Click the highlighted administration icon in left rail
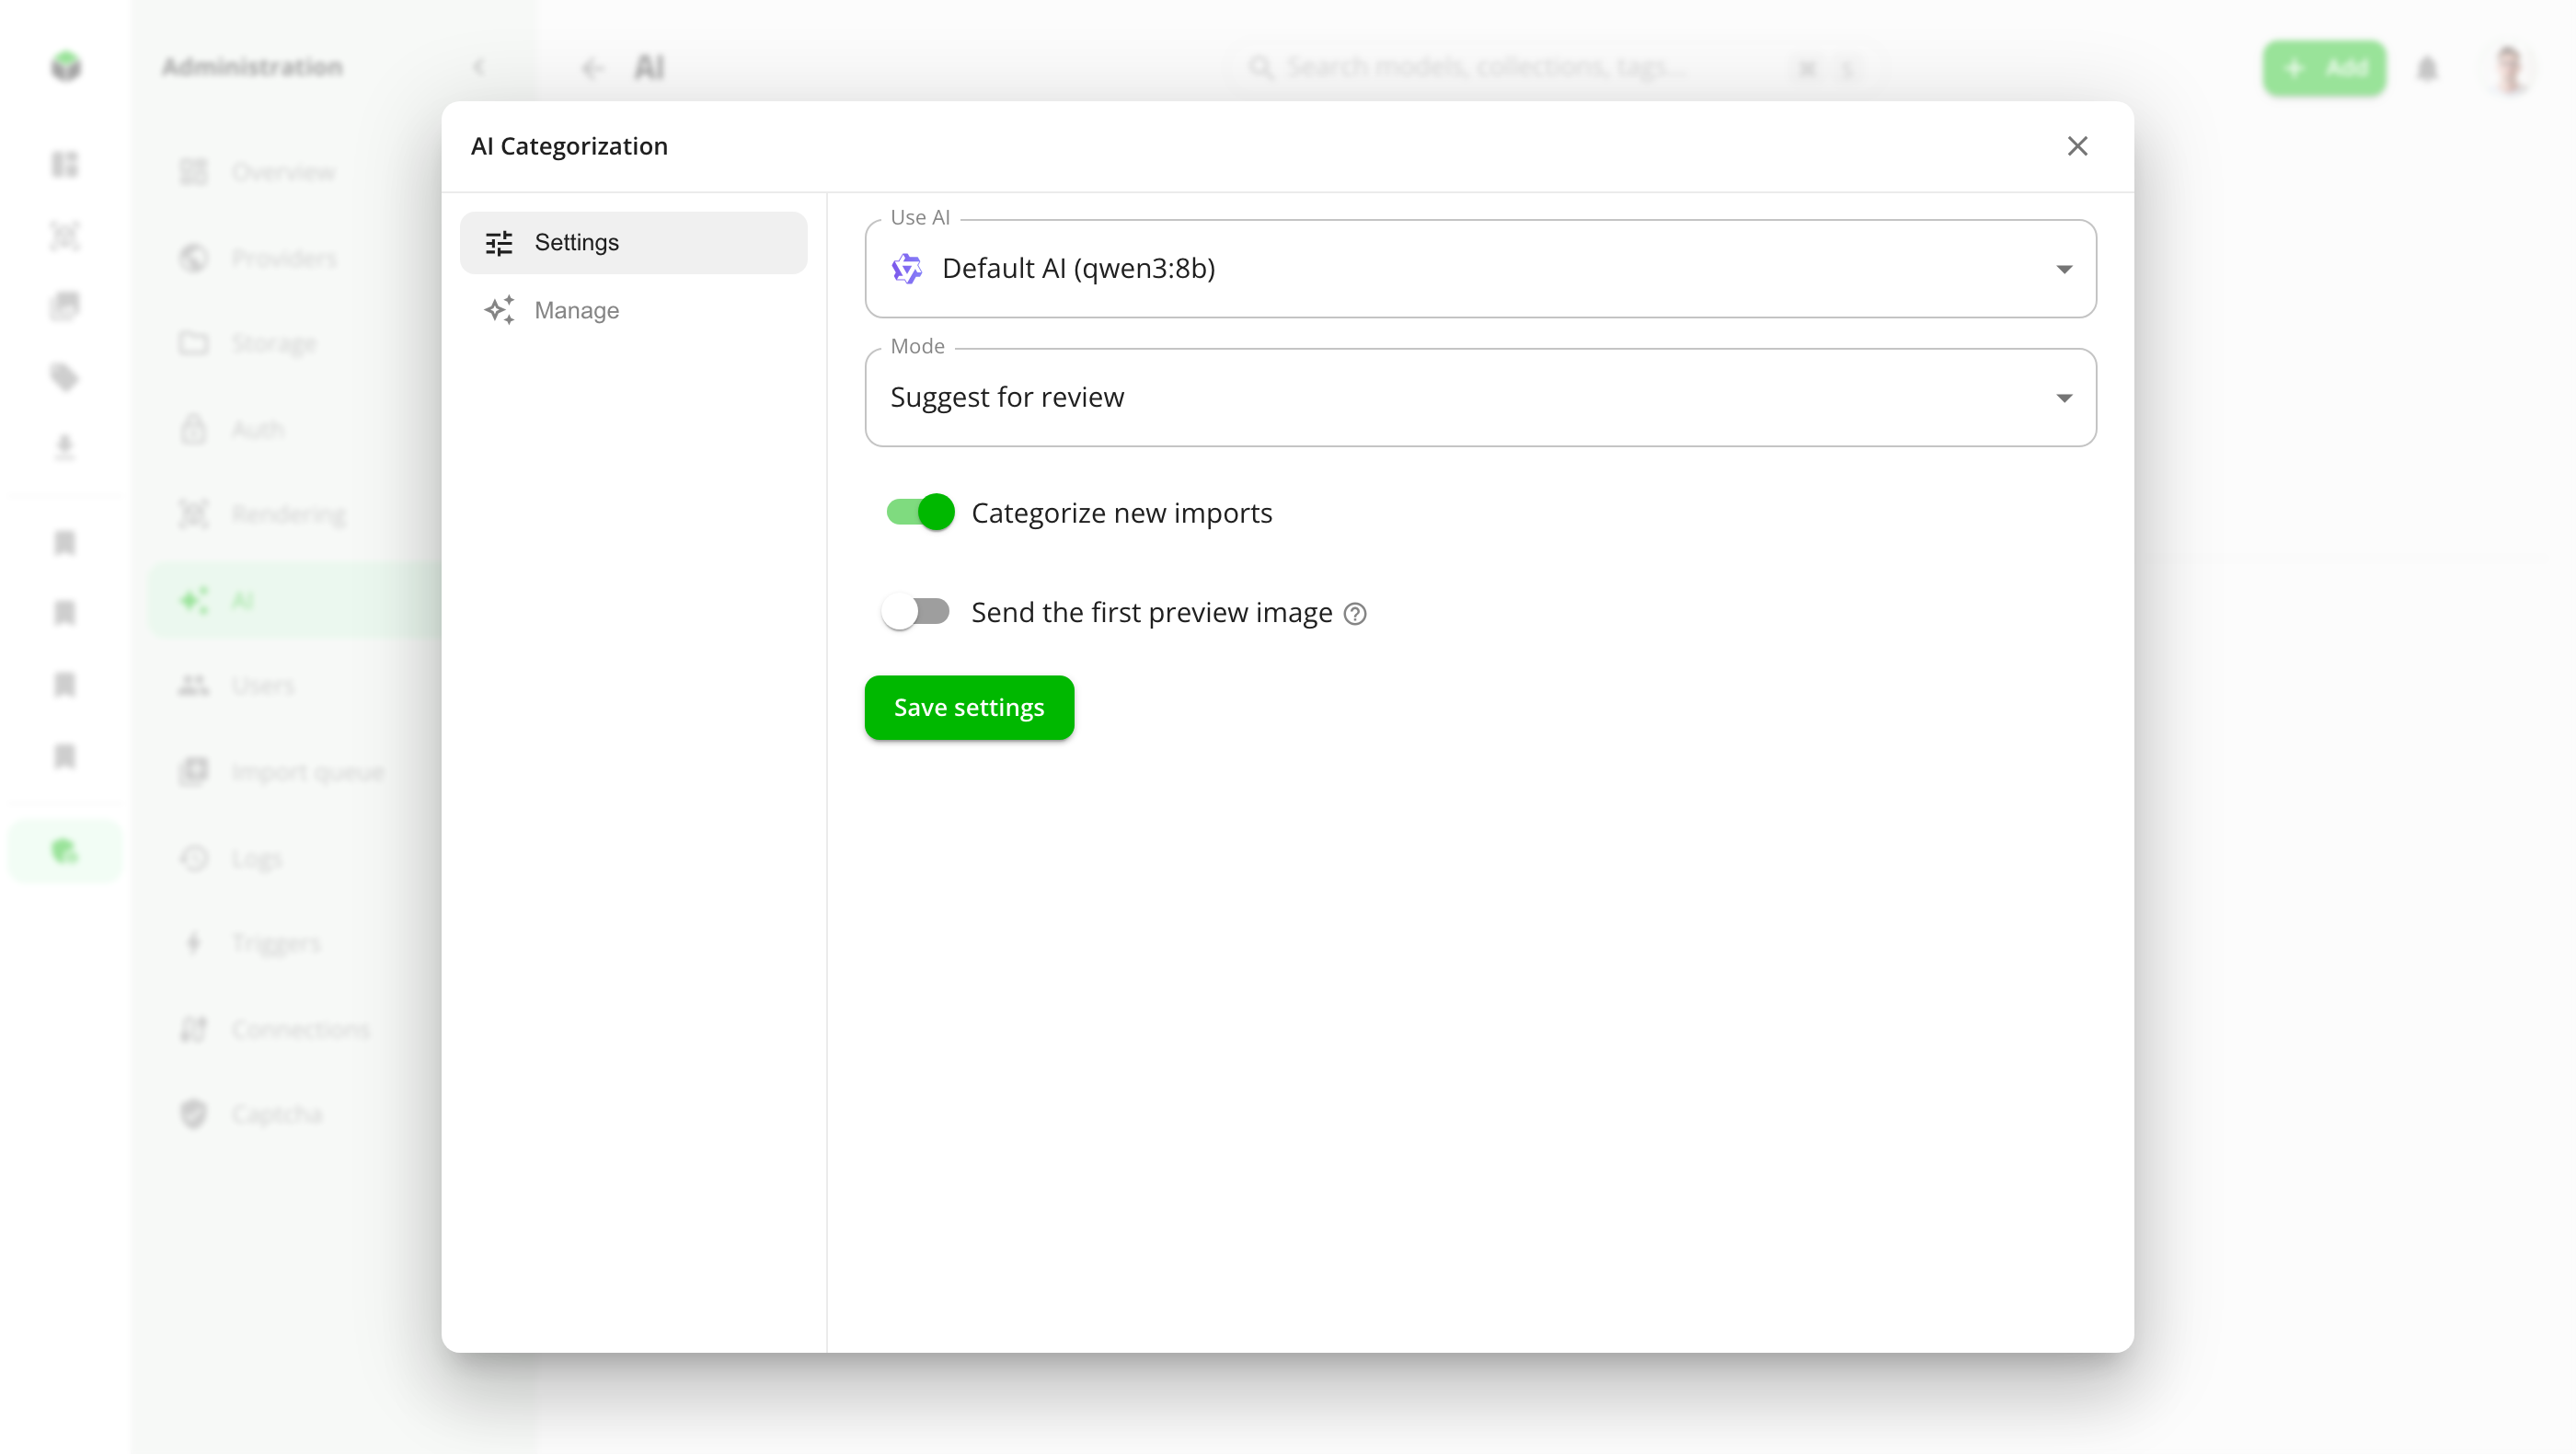2576x1454 pixels. coord(65,851)
